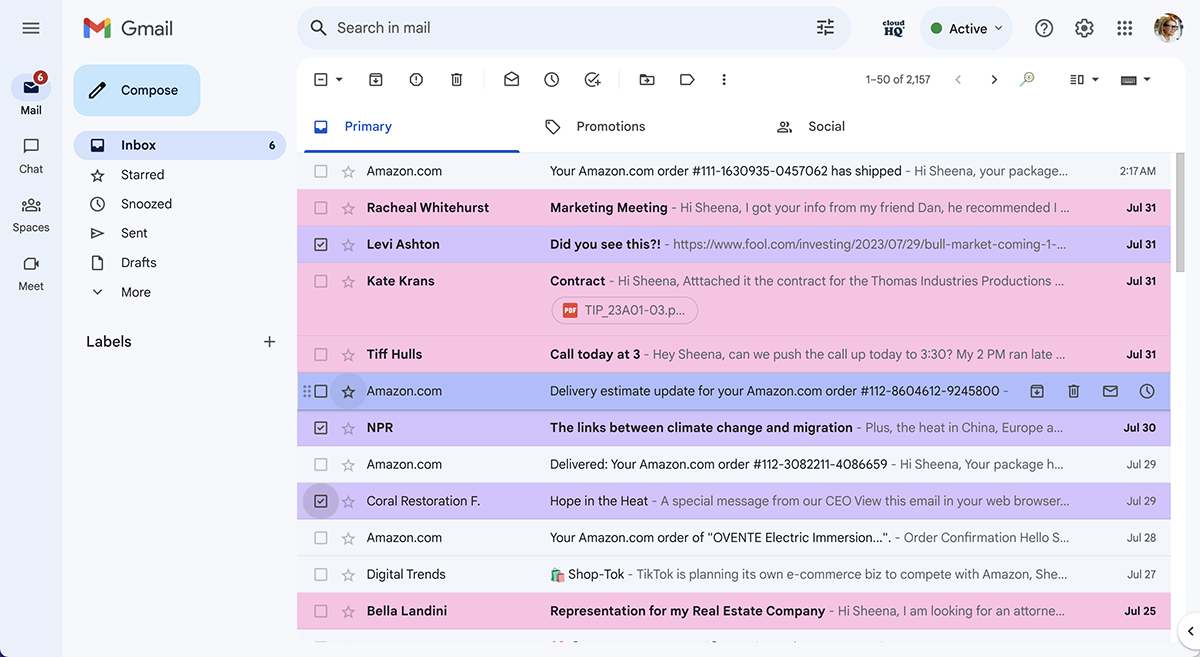Add selected email to Tasks

[592, 79]
